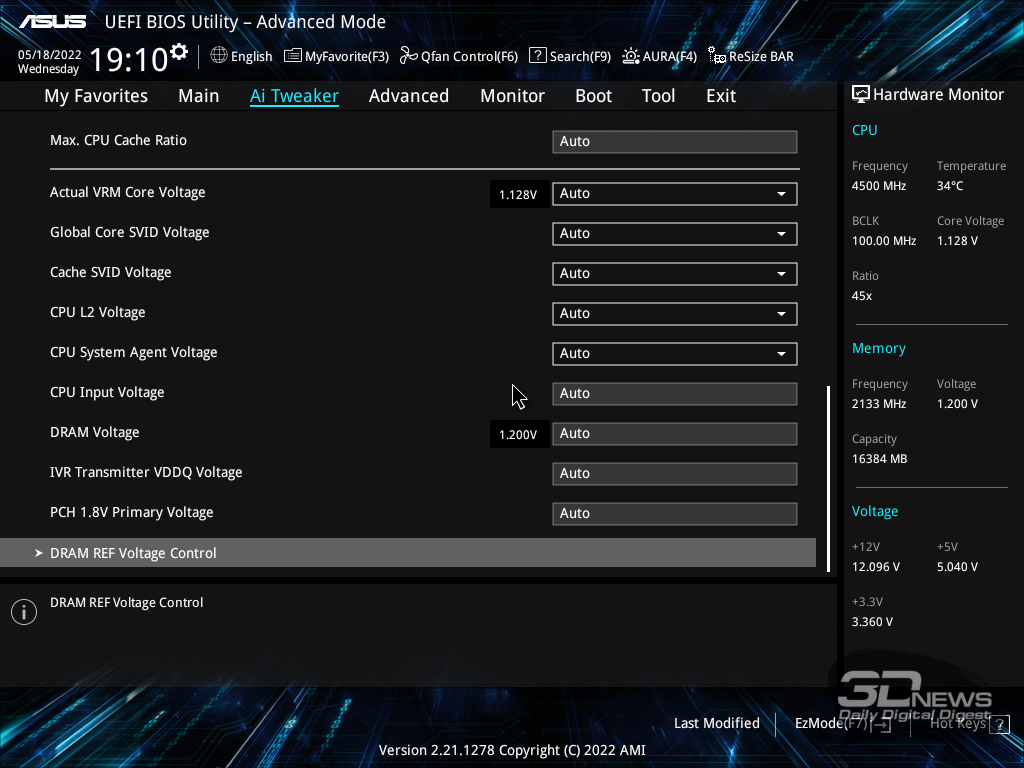This screenshot has height=768, width=1024.
Task: Click the Search(F9) label
Action: (580, 56)
